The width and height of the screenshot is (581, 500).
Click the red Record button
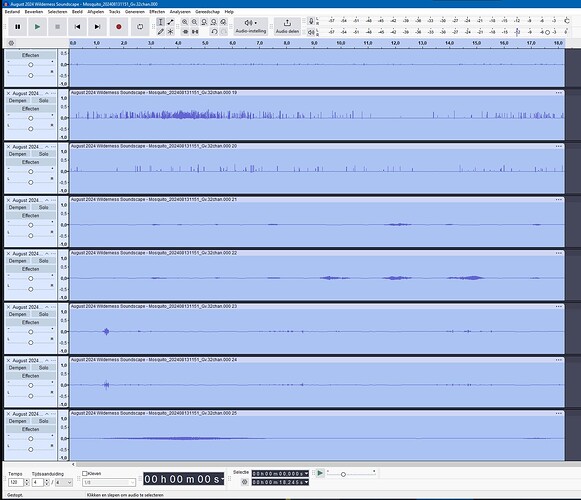click(x=119, y=27)
